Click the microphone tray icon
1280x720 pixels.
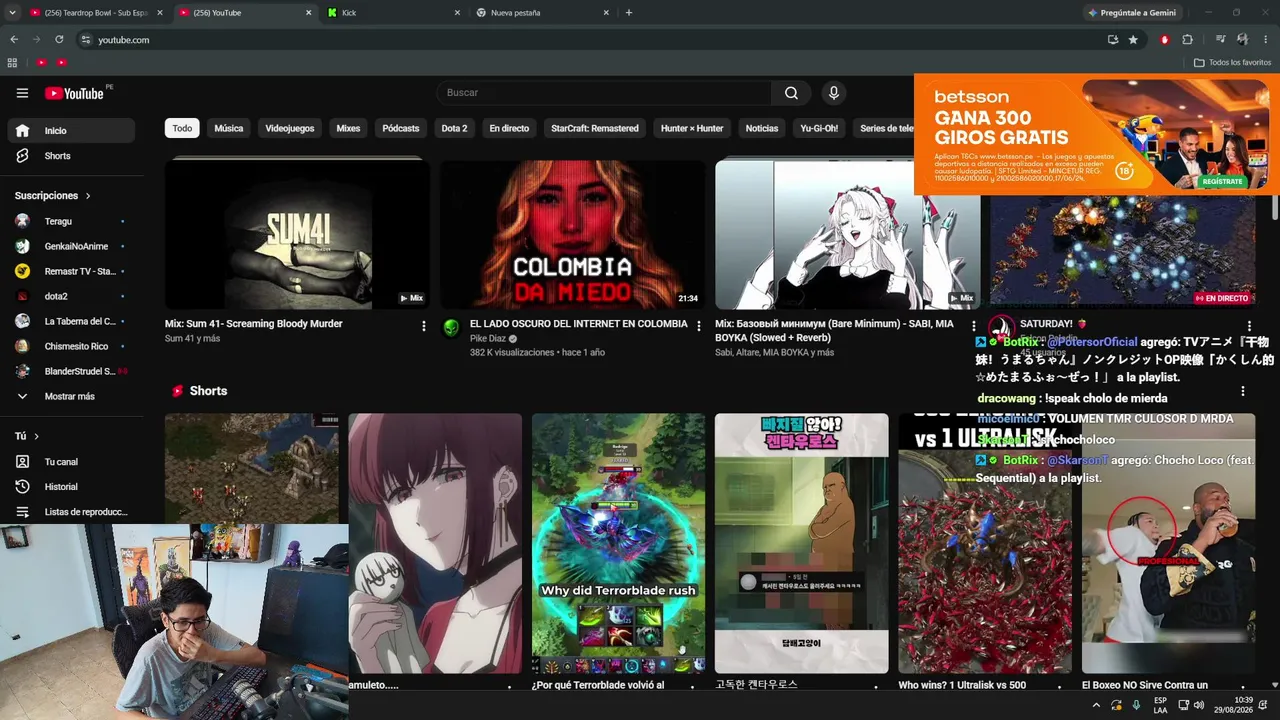pos(1136,705)
